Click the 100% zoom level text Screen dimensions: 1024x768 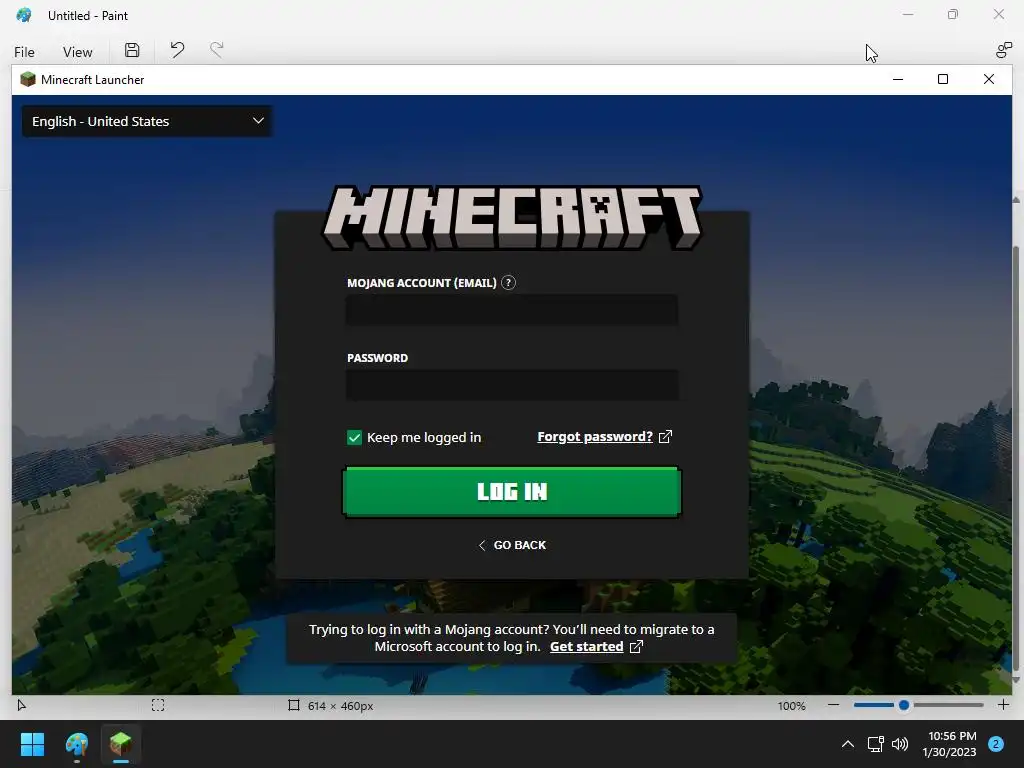click(x=792, y=706)
